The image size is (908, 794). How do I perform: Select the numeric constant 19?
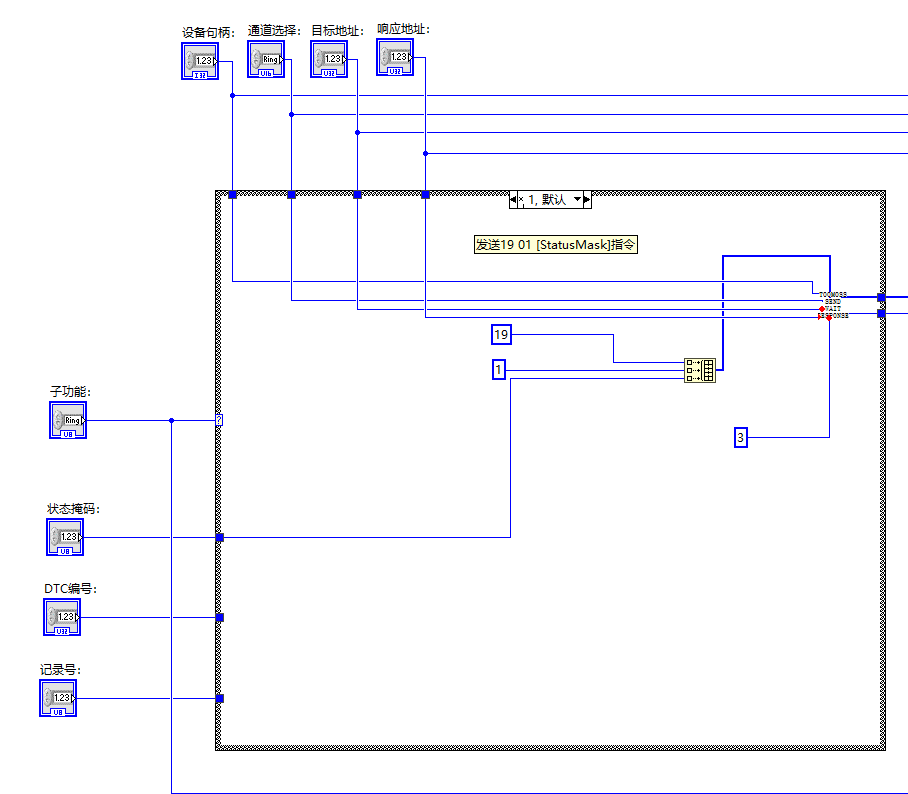pyautogui.click(x=501, y=335)
